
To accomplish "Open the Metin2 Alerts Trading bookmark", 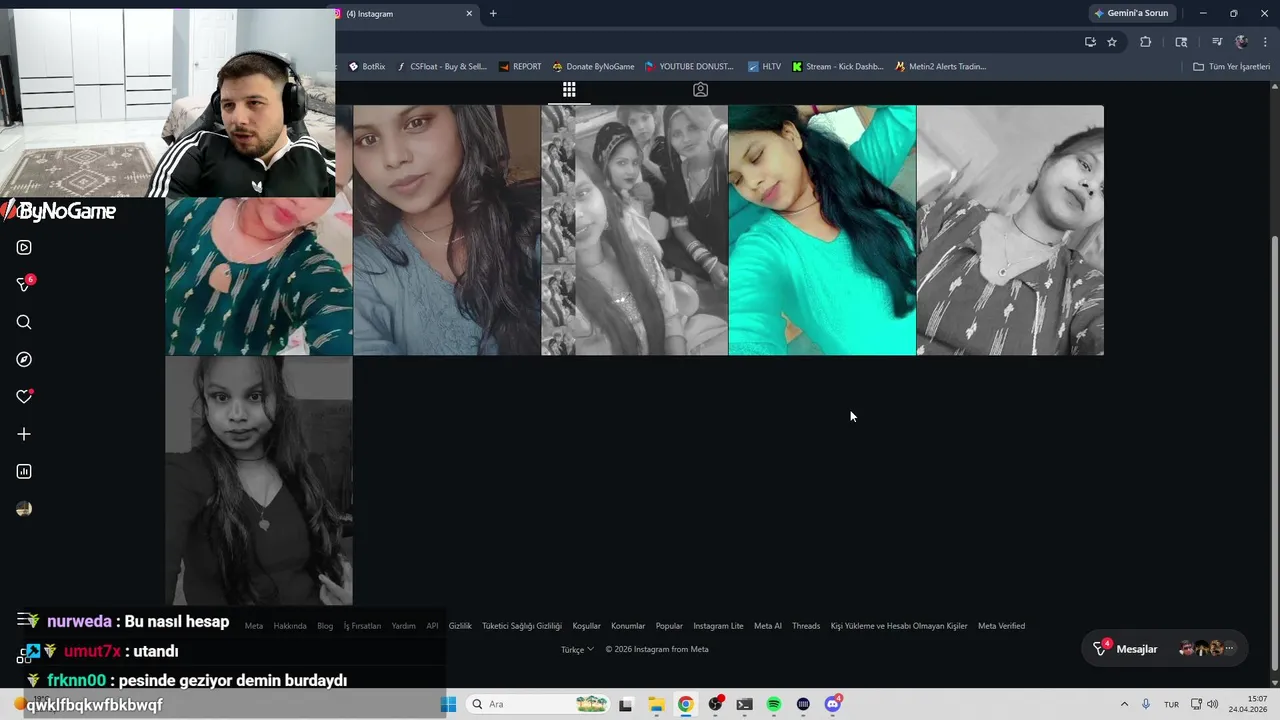I will click(x=940, y=67).
